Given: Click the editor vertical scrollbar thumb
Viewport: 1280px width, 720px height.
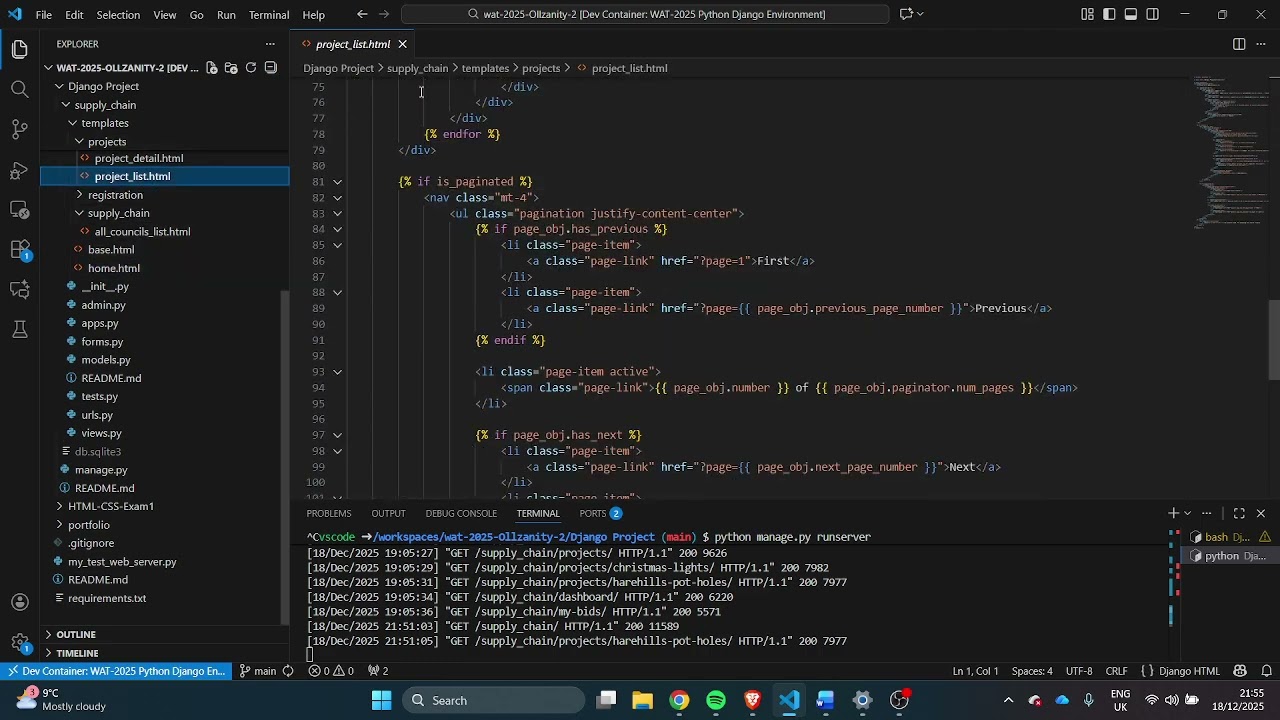Looking at the screenshot, I should click(1274, 340).
